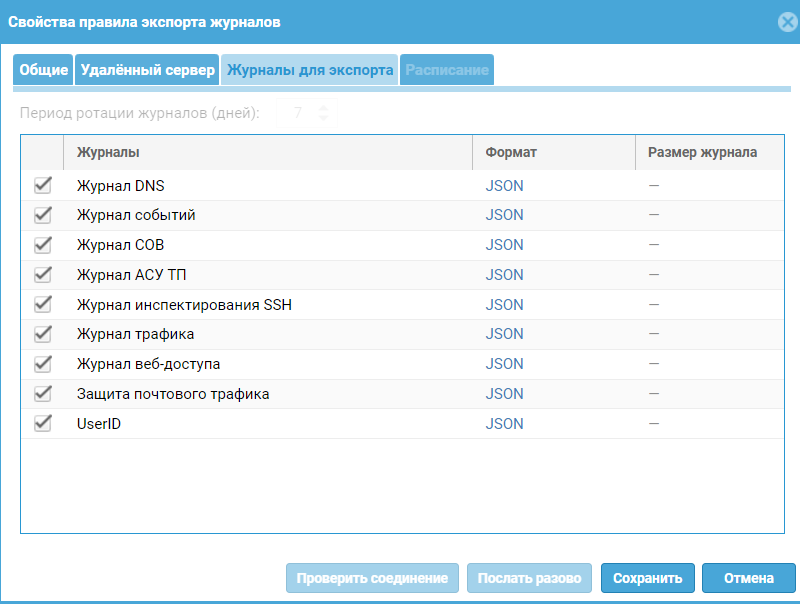Toggle the Журнал трафика checkbox

(42, 334)
